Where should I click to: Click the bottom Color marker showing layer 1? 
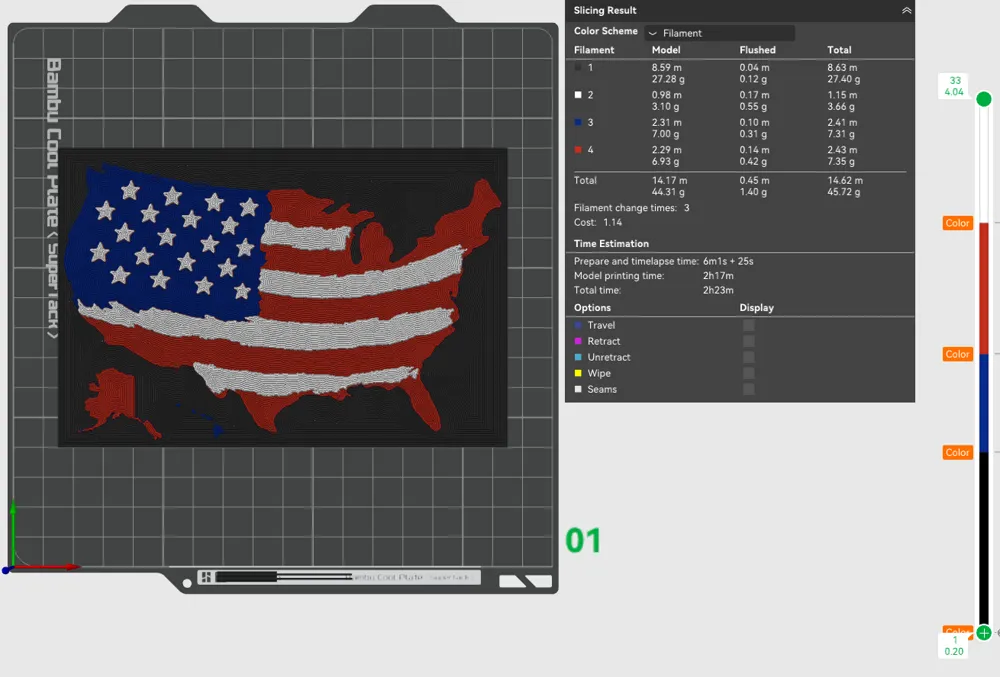click(956, 632)
